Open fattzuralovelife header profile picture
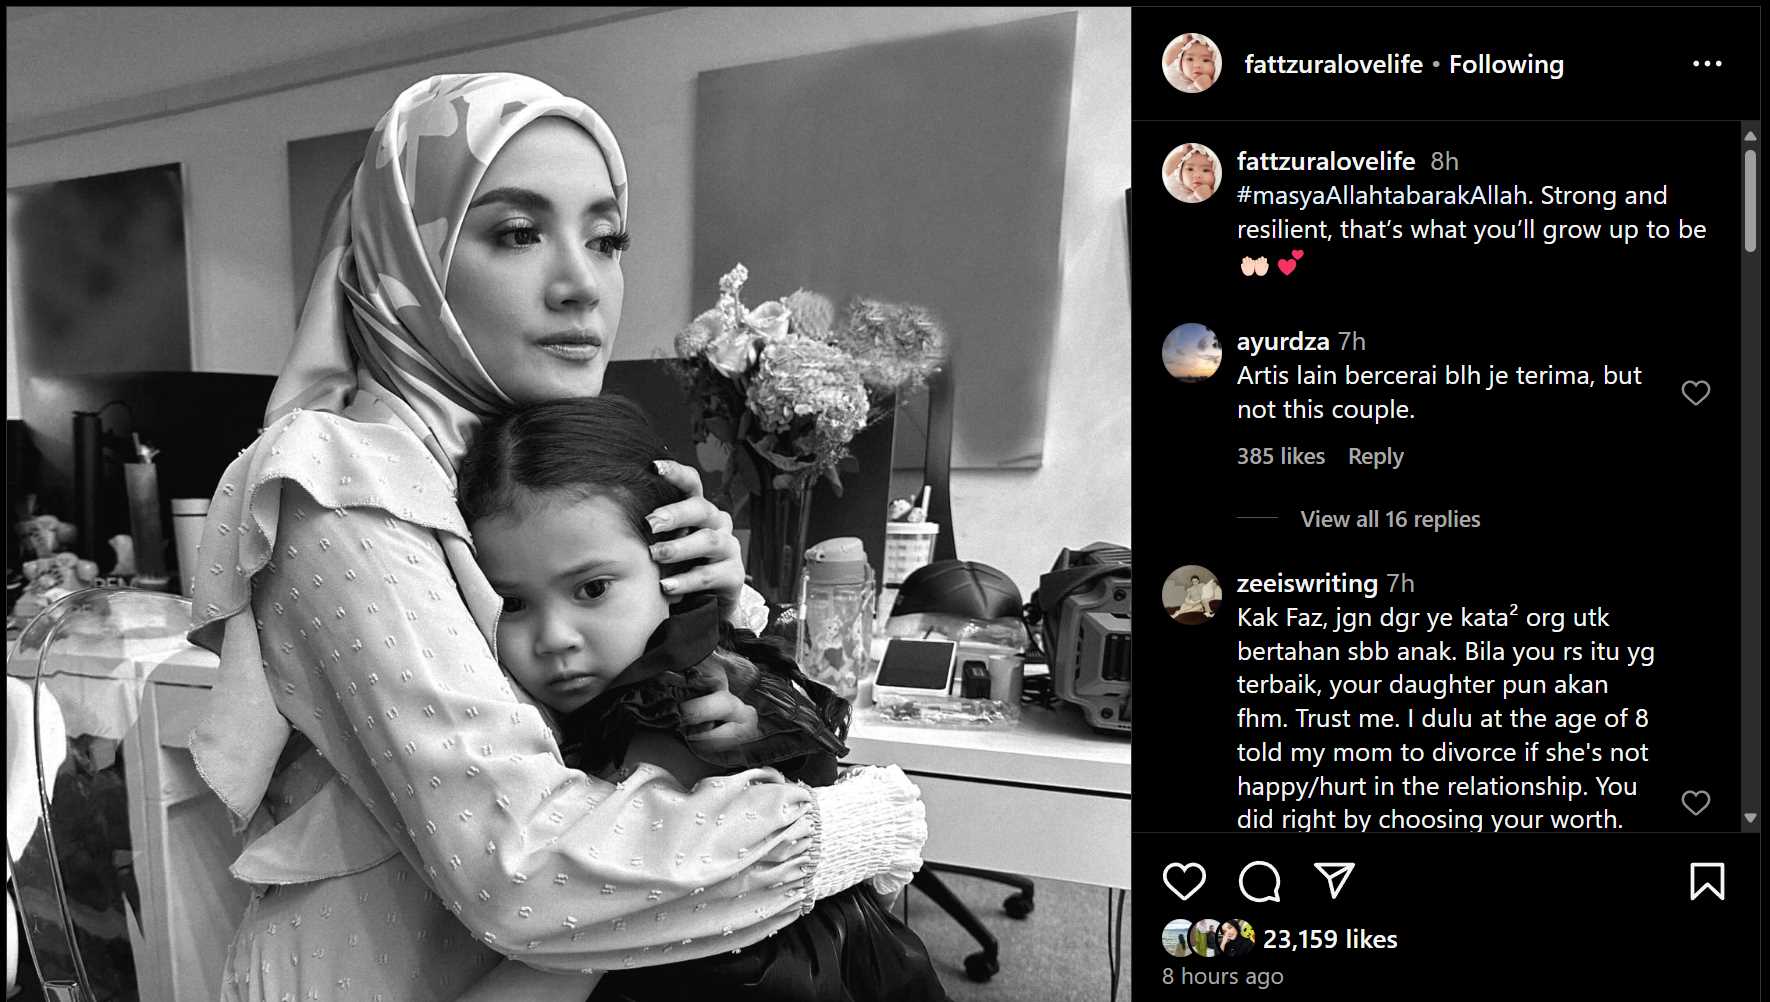Image resolution: width=1770 pixels, height=1002 pixels. click(x=1192, y=63)
